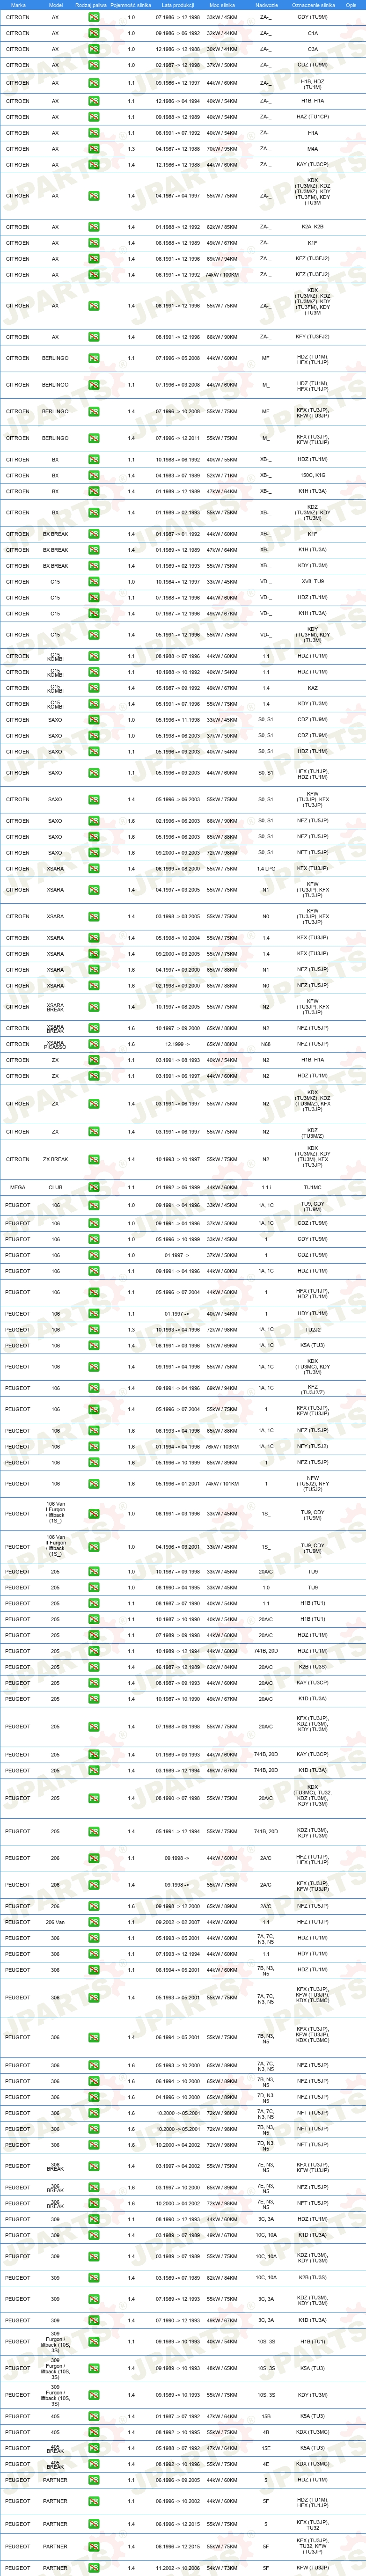
Task: Click fuel icon in C15 XV8, TU9 row
Action: tap(94, 582)
